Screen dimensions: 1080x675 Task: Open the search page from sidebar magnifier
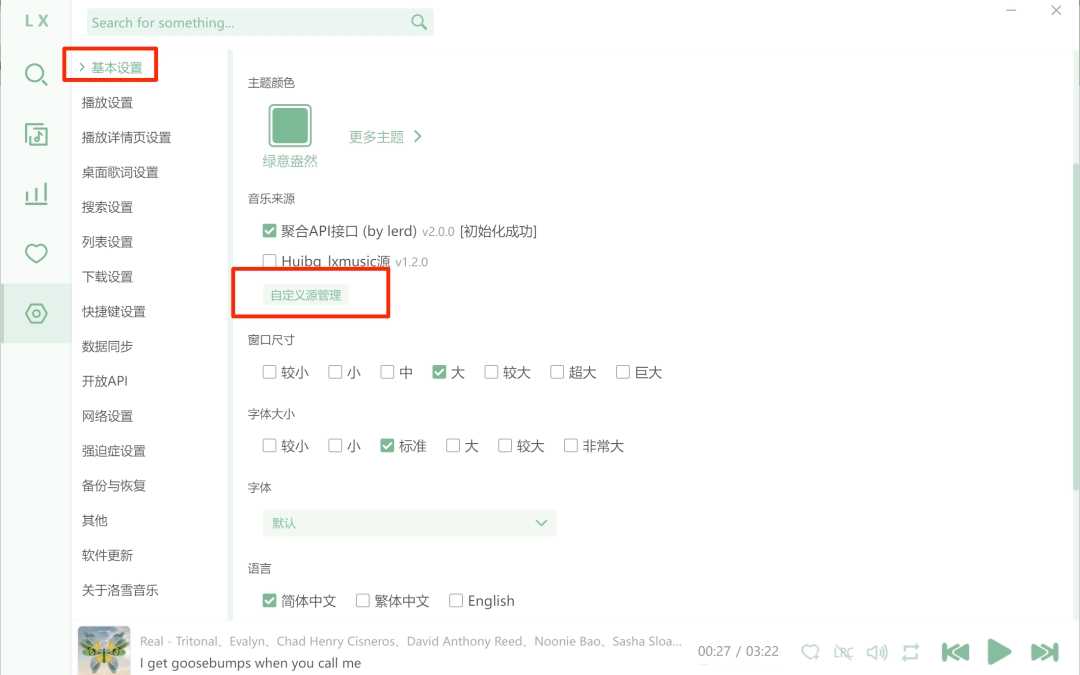(x=36, y=74)
